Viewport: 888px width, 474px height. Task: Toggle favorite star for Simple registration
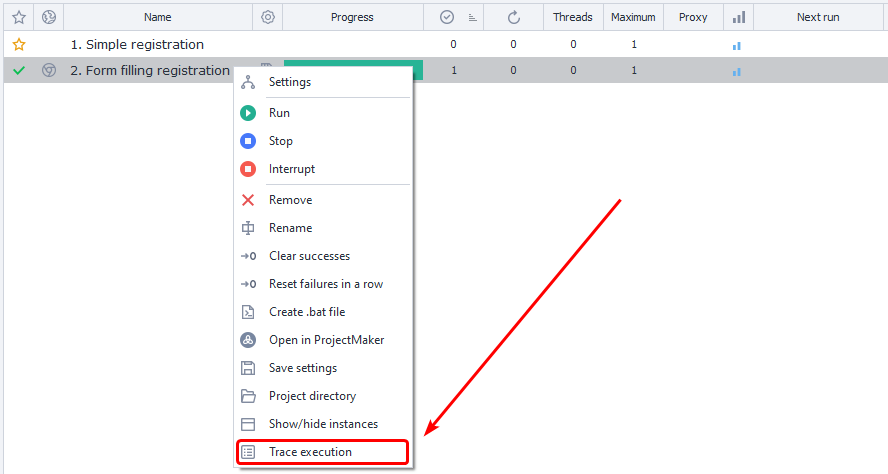click(18, 45)
